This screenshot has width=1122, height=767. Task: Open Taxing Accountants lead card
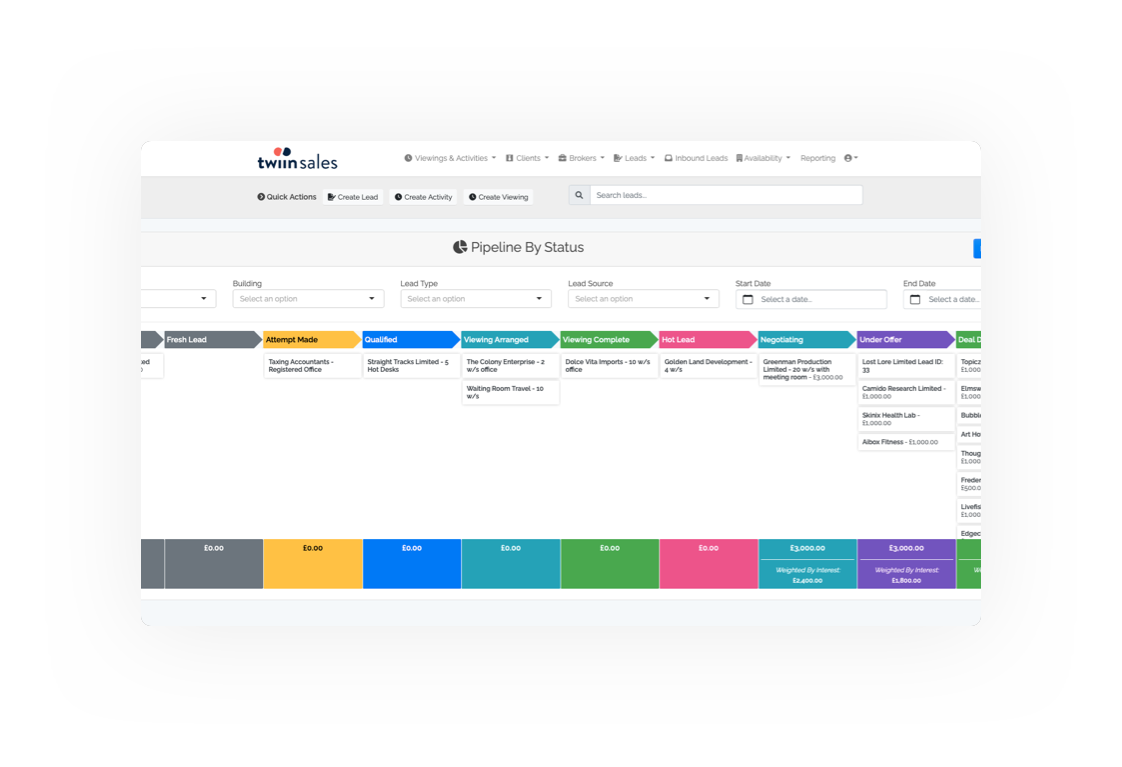point(312,366)
